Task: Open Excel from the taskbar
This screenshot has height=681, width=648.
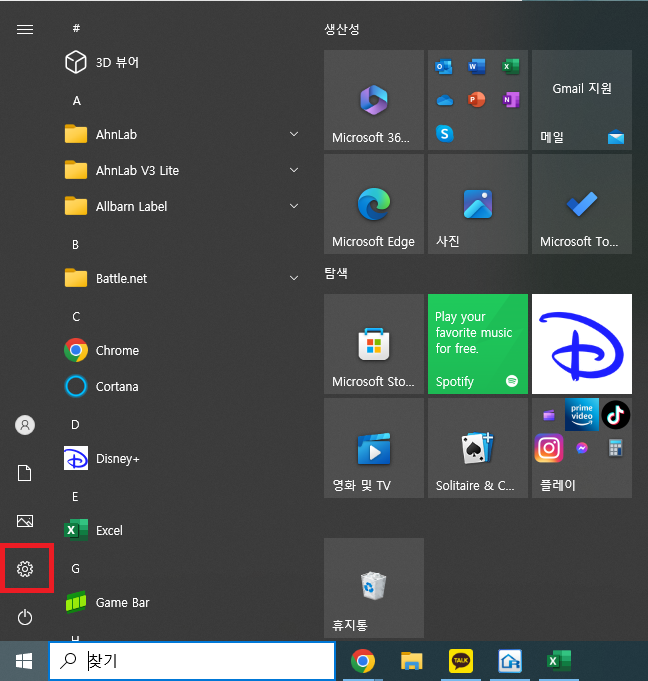Action: [x=559, y=661]
